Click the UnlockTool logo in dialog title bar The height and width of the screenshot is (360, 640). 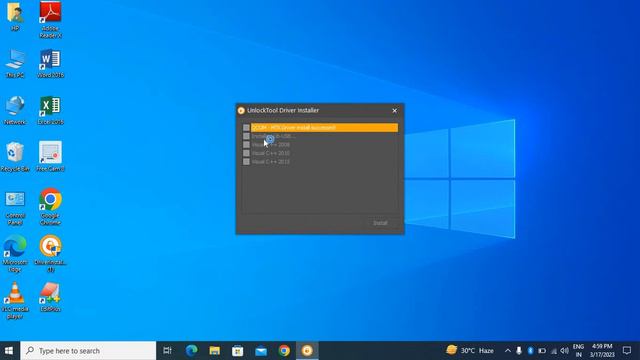(x=241, y=111)
